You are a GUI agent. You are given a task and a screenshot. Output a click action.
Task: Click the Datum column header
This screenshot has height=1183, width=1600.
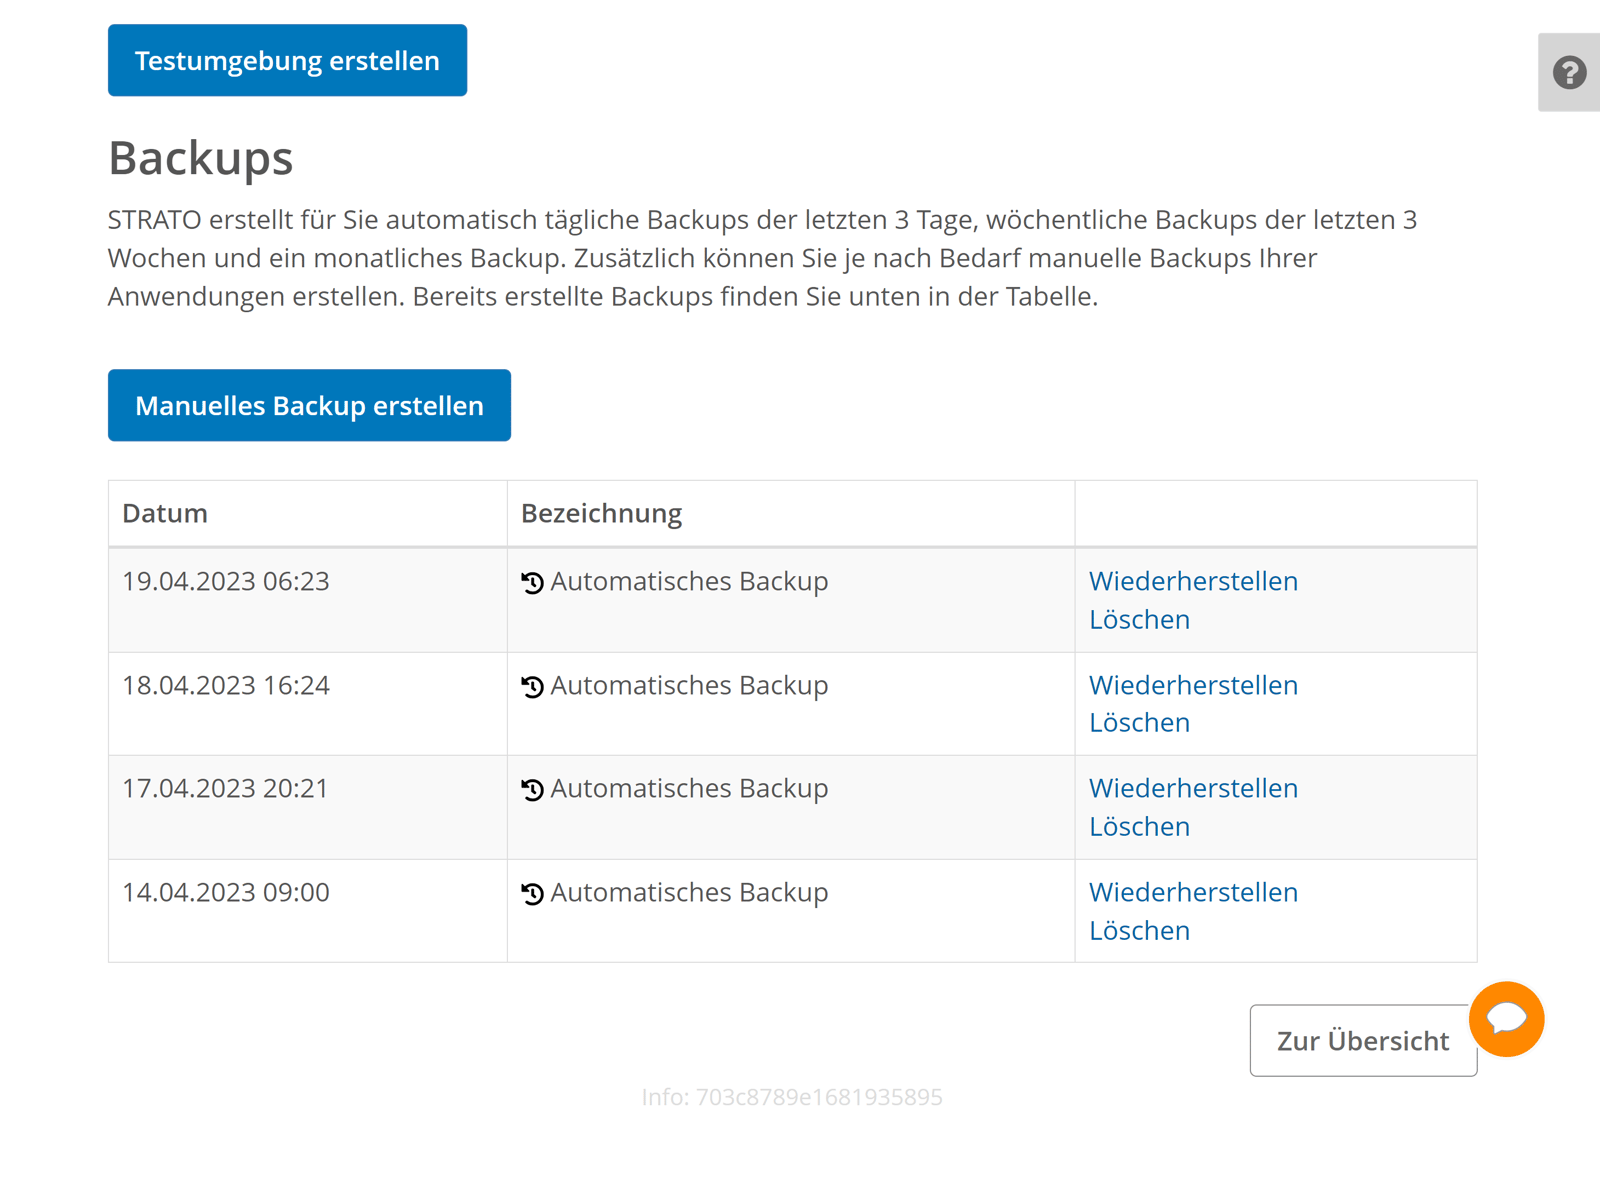[x=165, y=514]
